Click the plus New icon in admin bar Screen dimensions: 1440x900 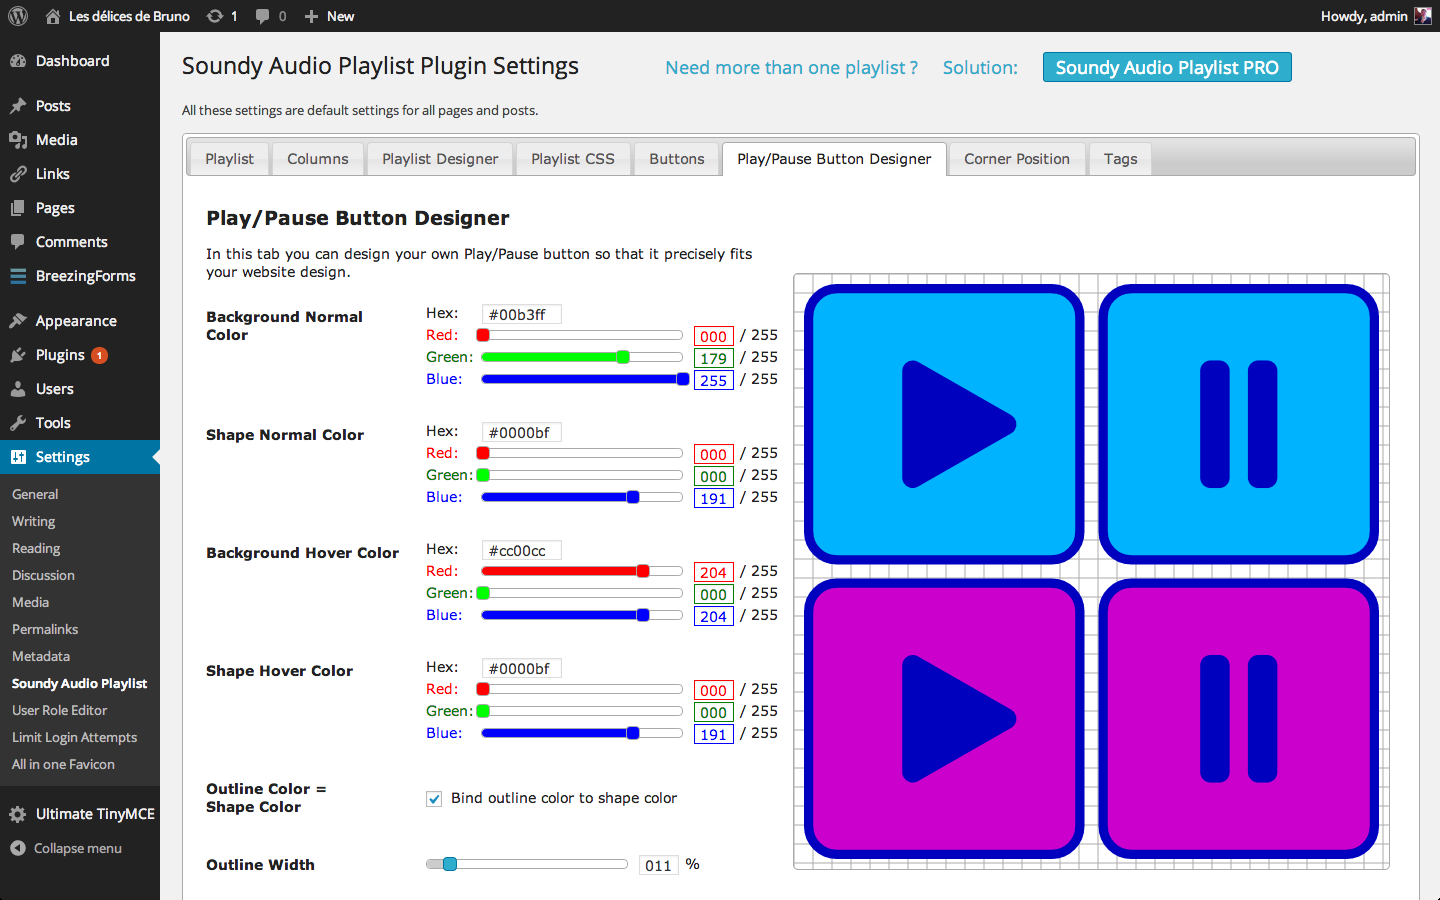(x=311, y=16)
